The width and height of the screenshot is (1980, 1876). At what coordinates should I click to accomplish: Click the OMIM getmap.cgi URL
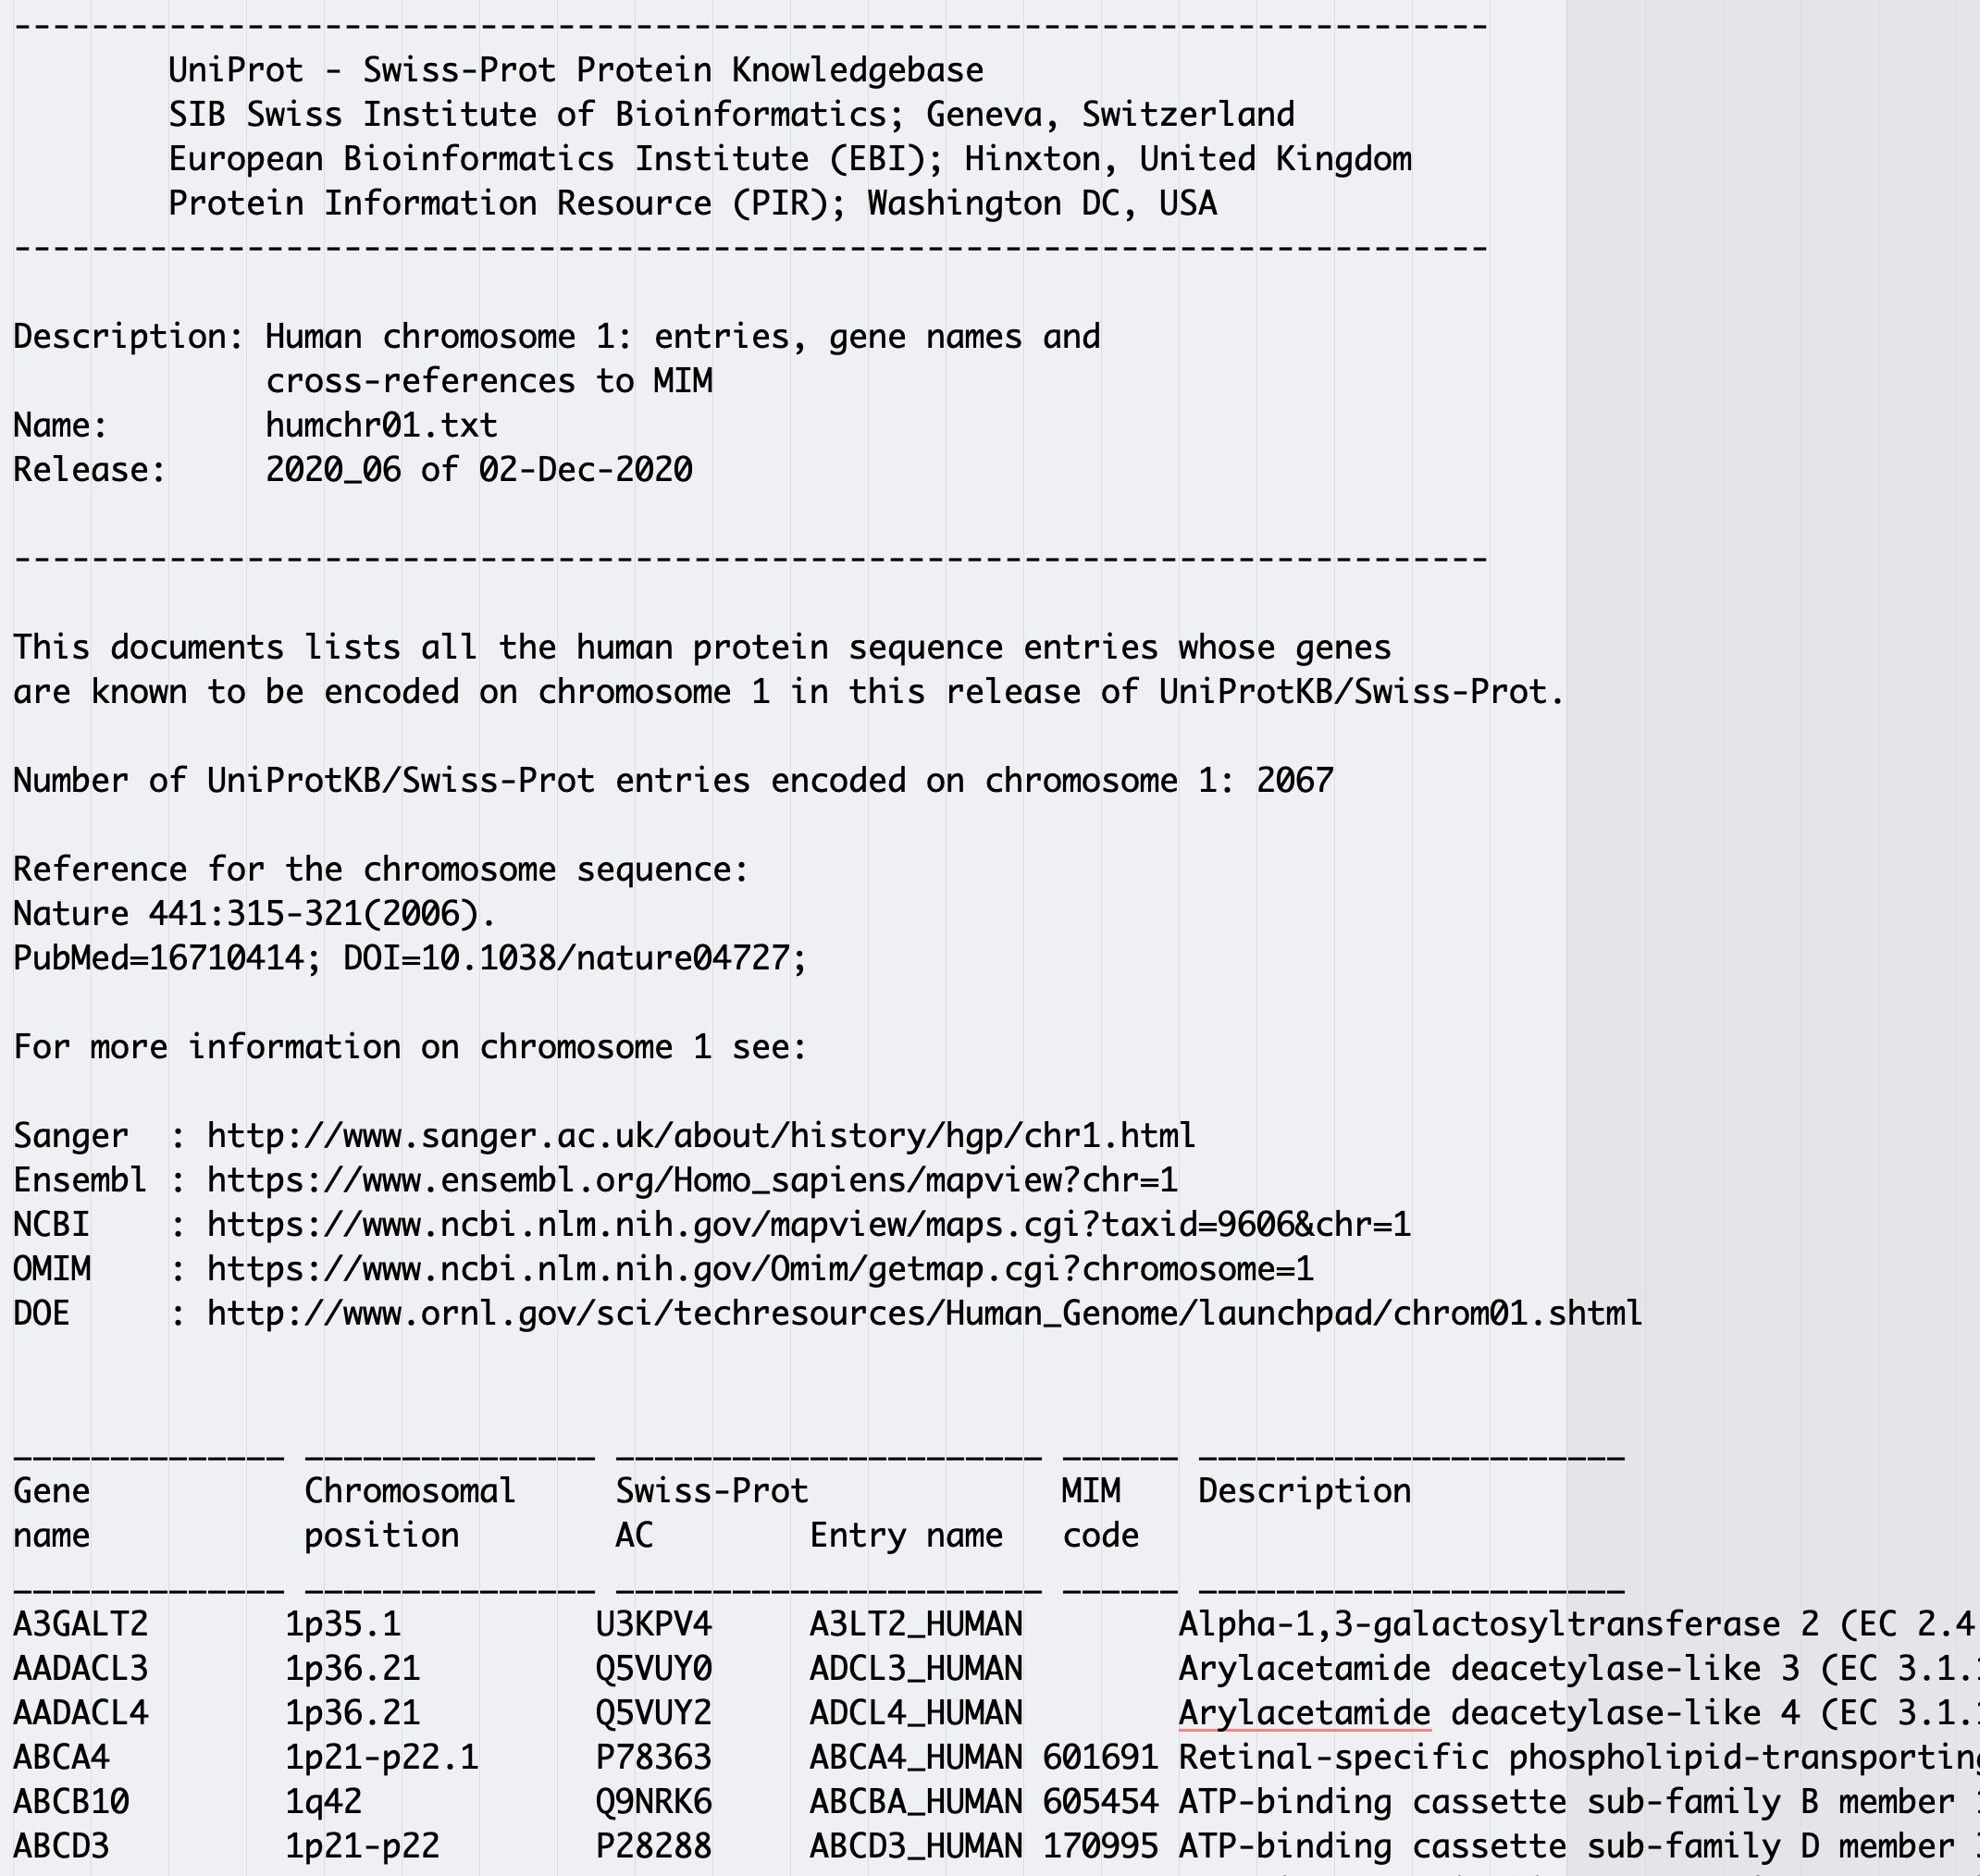760,1268
